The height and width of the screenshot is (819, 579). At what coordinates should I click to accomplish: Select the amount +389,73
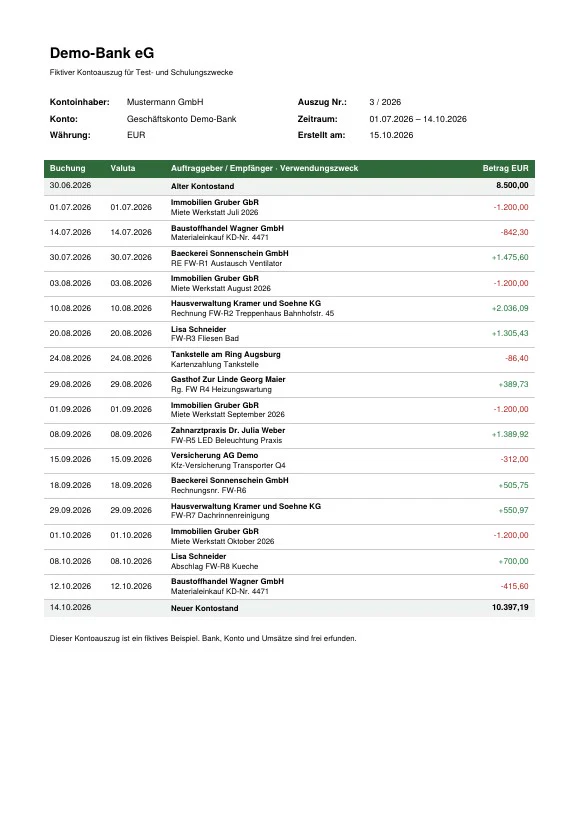coord(513,384)
